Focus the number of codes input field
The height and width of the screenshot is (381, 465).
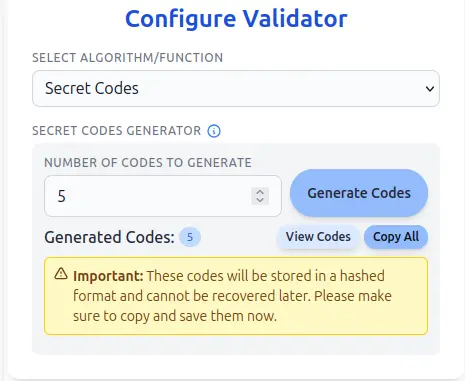pos(163,196)
